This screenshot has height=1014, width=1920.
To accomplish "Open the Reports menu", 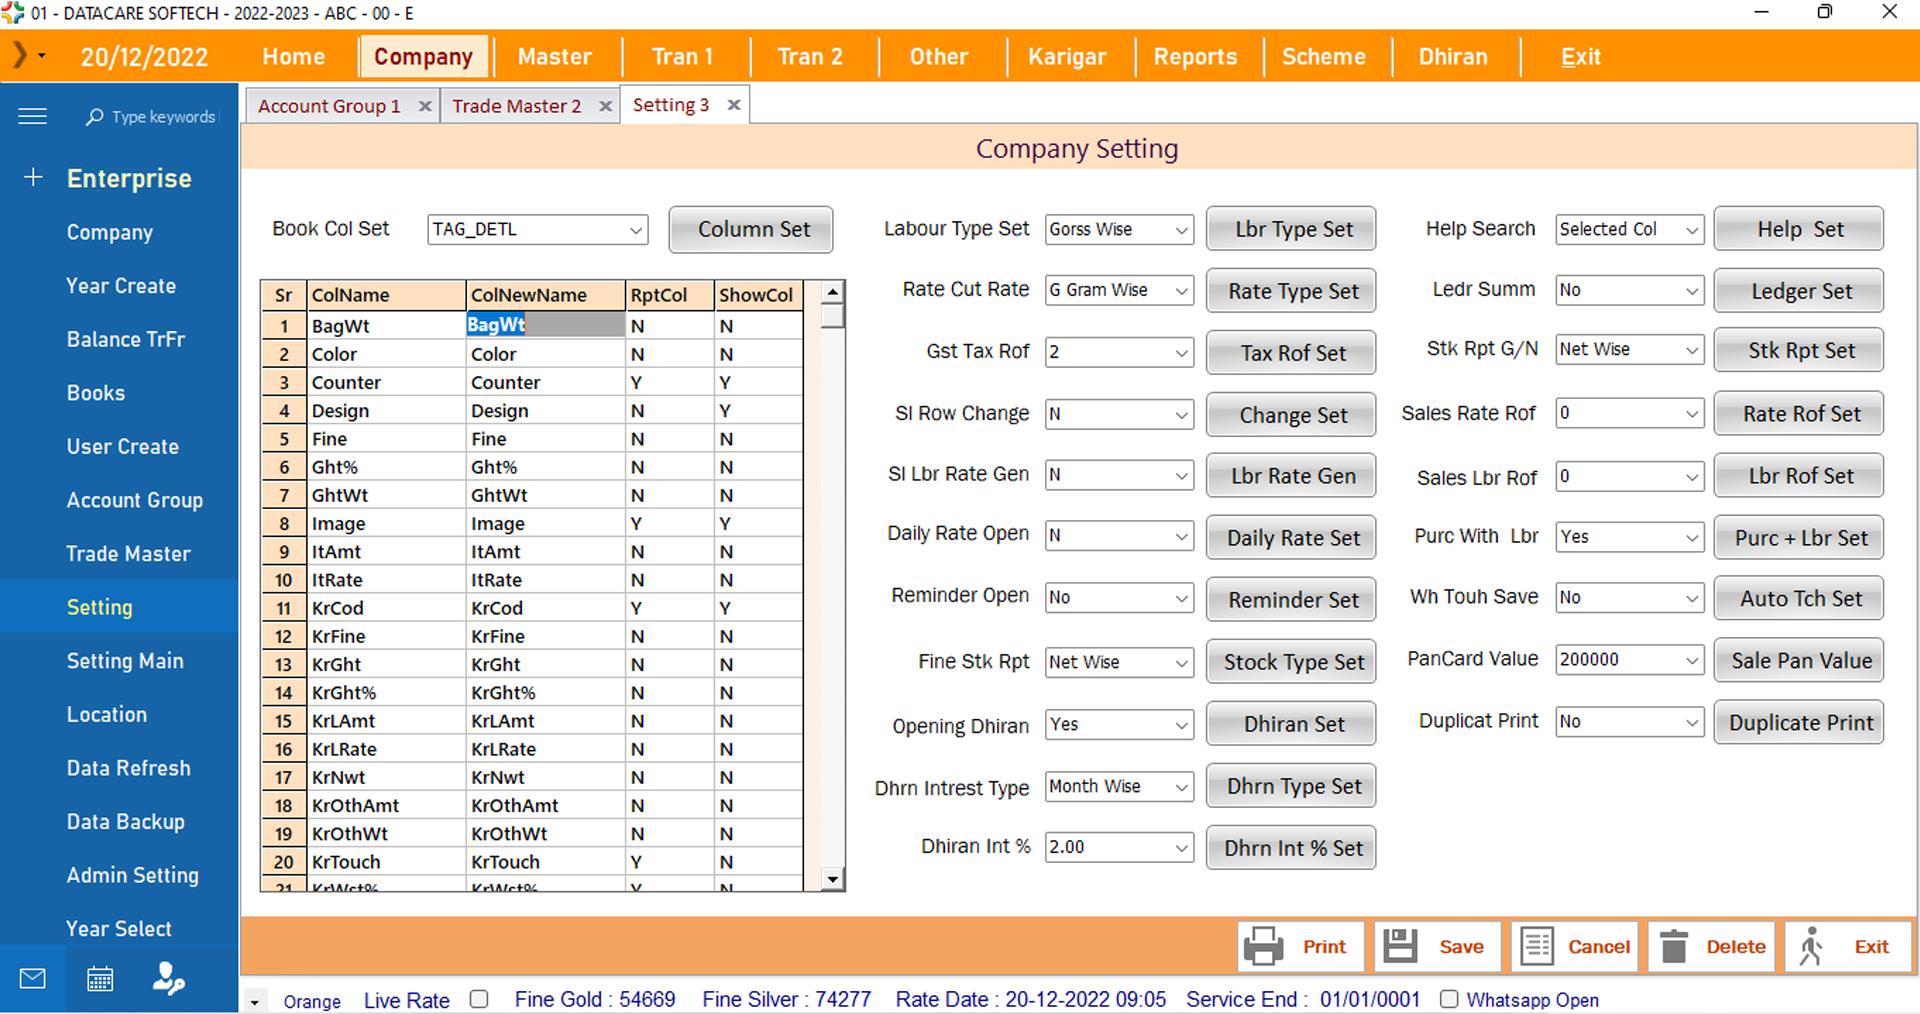I will (1195, 57).
